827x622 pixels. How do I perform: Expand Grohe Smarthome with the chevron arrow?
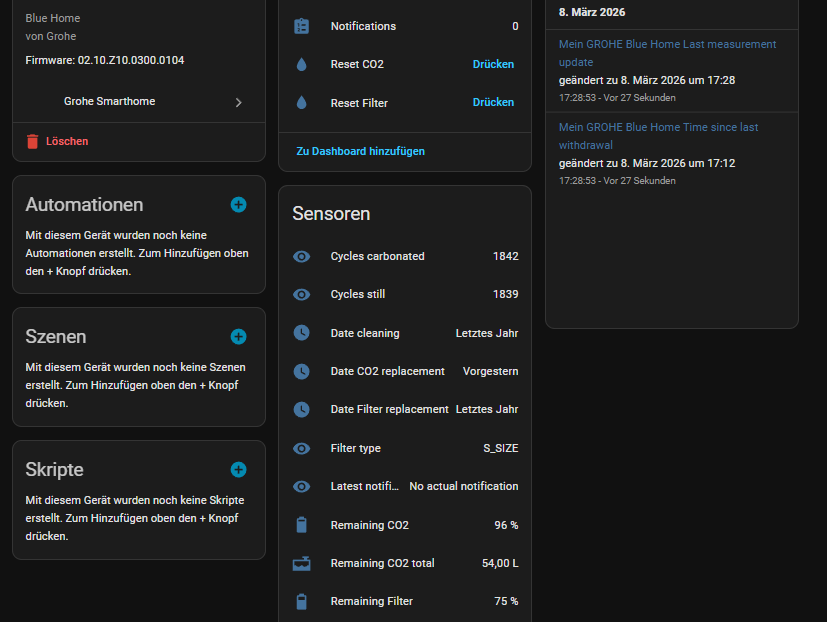(238, 102)
